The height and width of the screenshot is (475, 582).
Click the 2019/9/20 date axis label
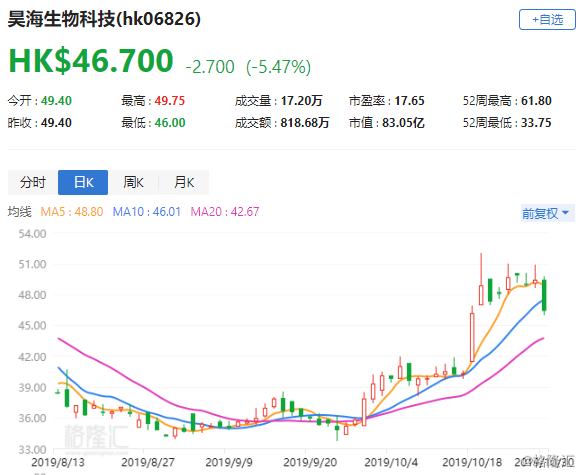[x=310, y=462]
